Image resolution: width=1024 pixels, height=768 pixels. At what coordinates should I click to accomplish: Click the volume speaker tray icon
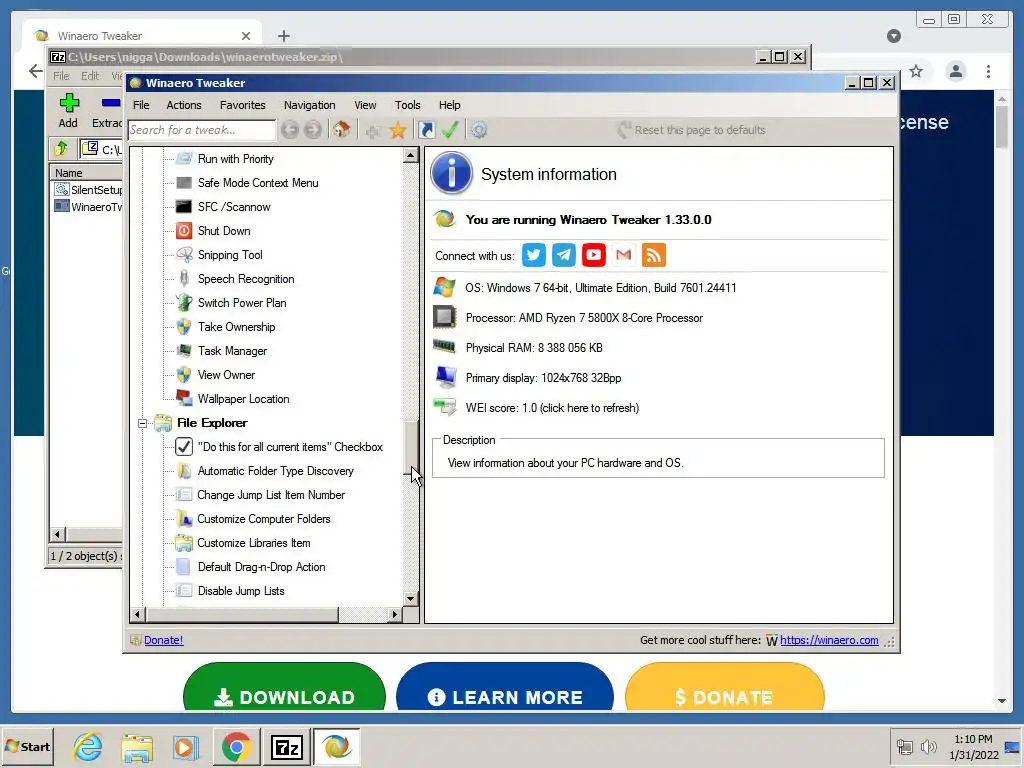[927, 746]
